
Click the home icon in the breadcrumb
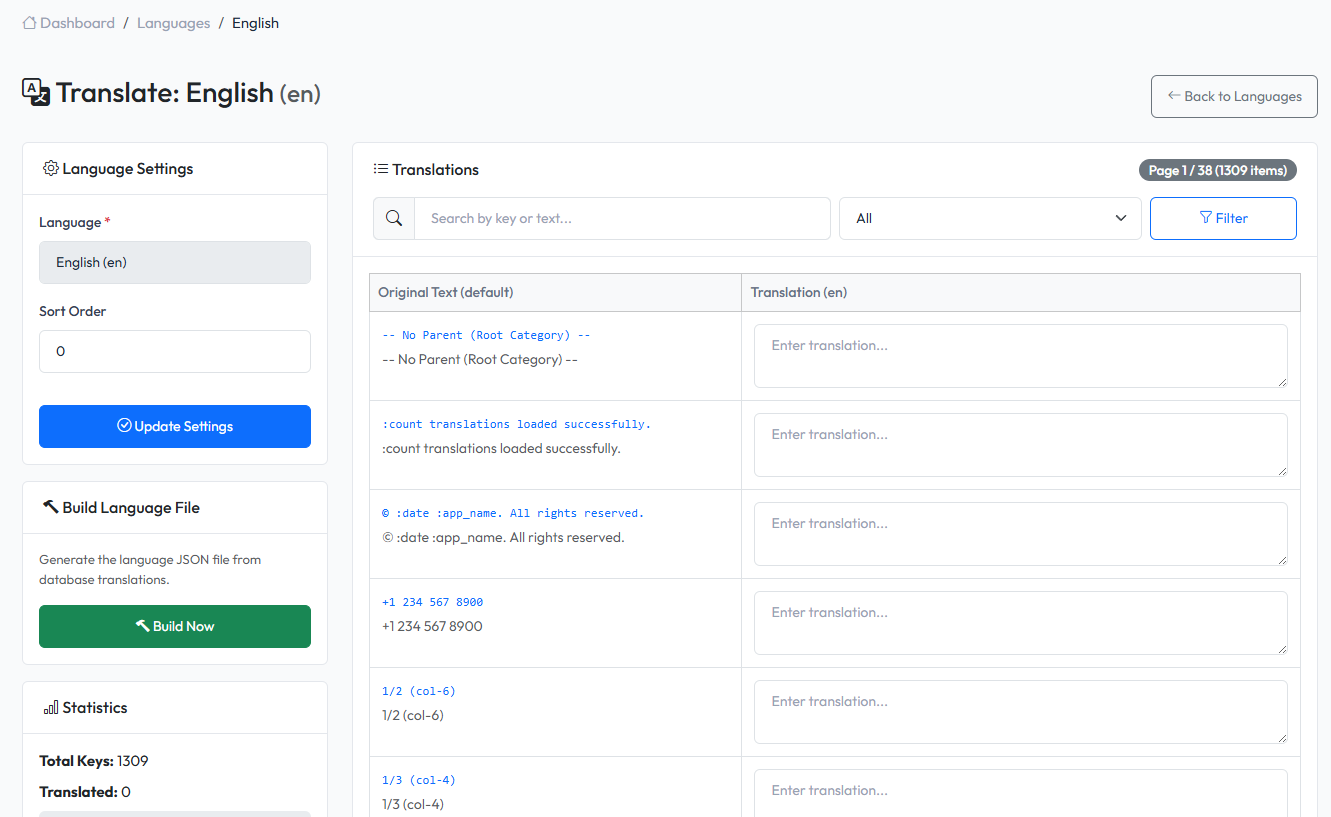point(28,22)
